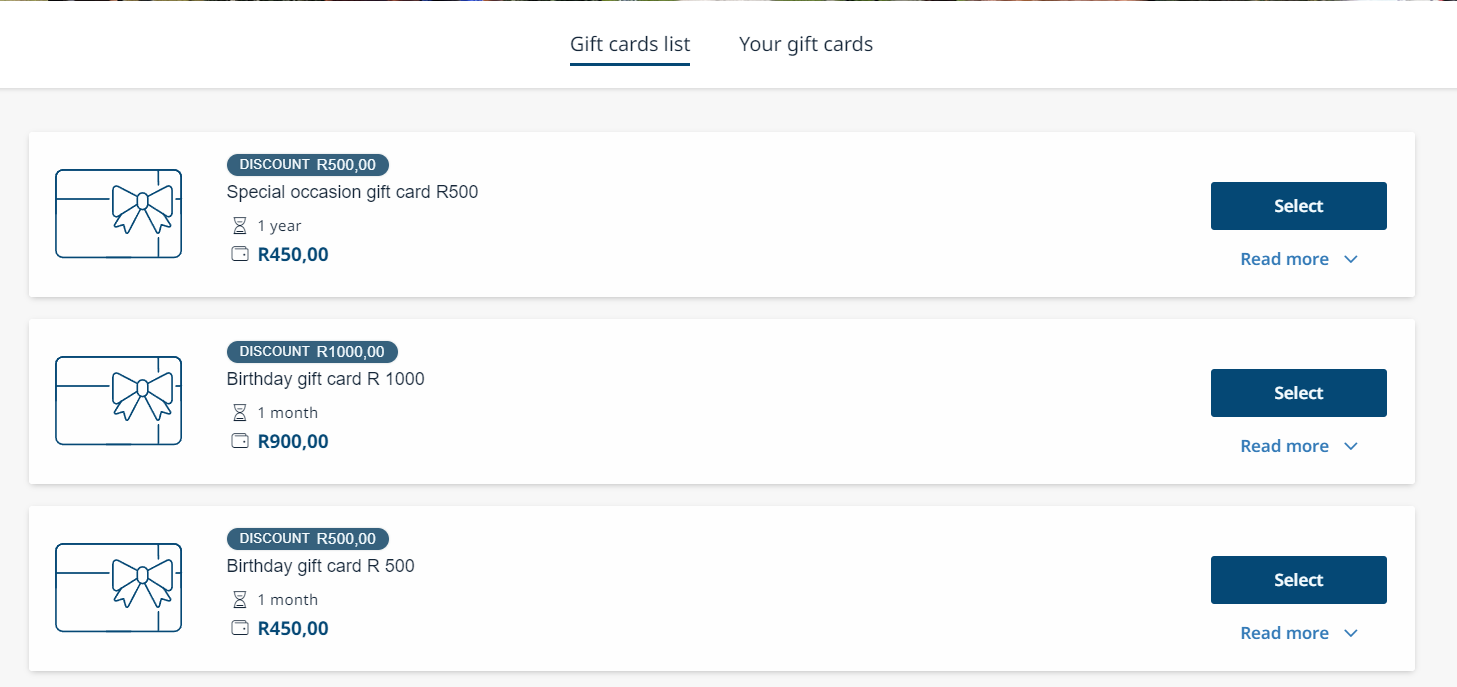Viewport: 1457px width, 687px height.
Task: Select the Special occasion gift card R500
Action: coord(1298,206)
